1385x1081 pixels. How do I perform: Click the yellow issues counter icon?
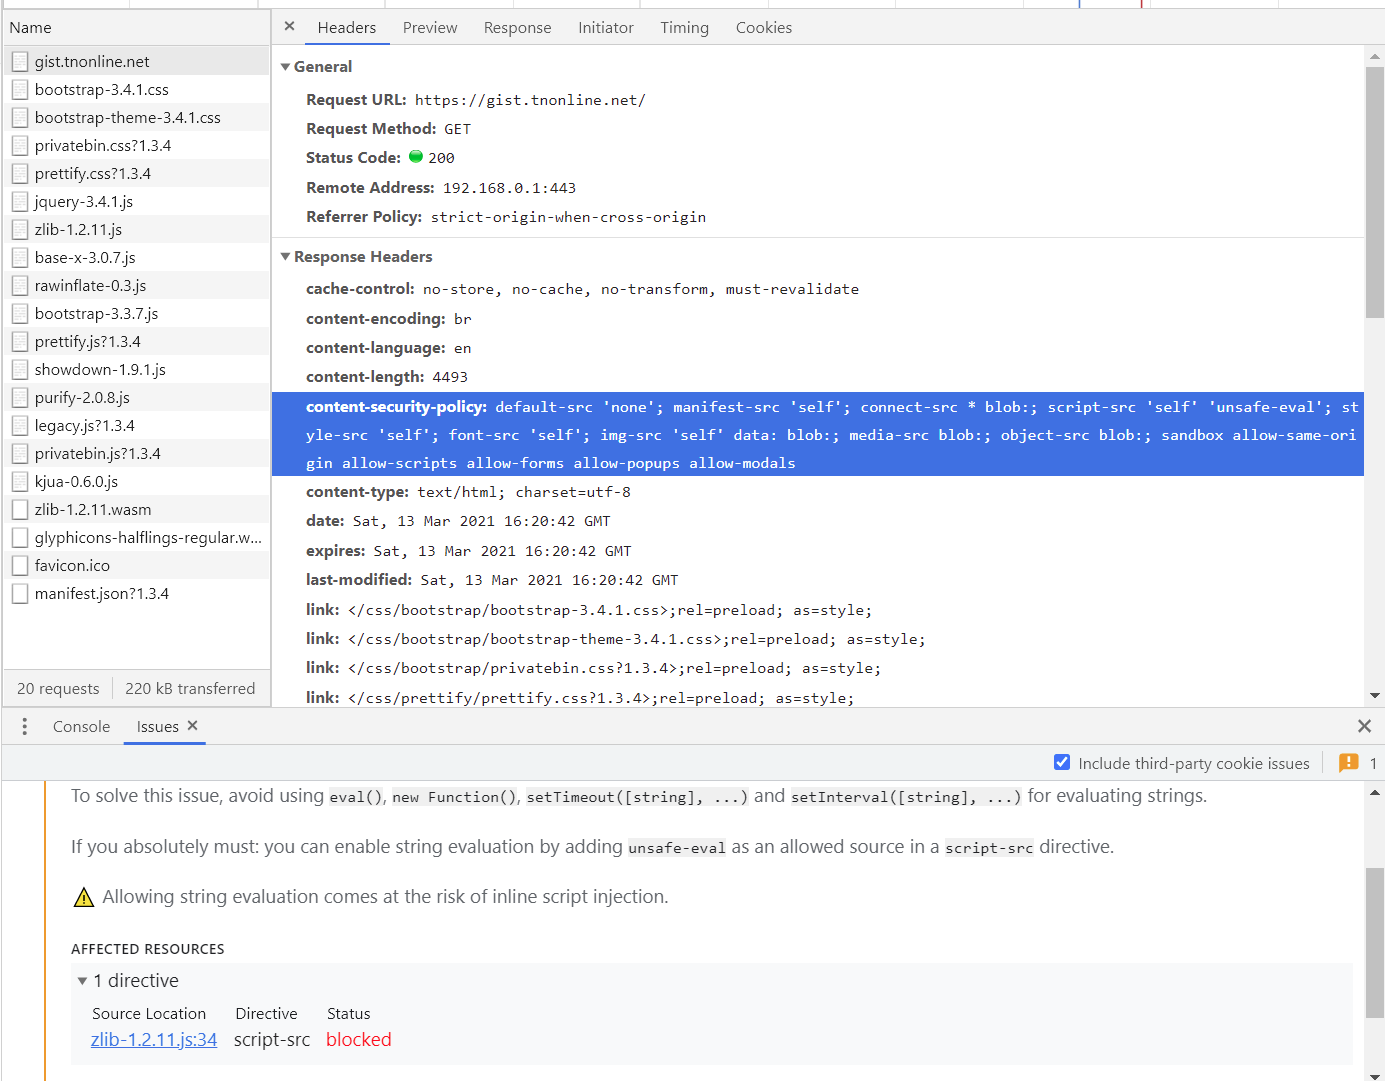[x=1348, y=762]
